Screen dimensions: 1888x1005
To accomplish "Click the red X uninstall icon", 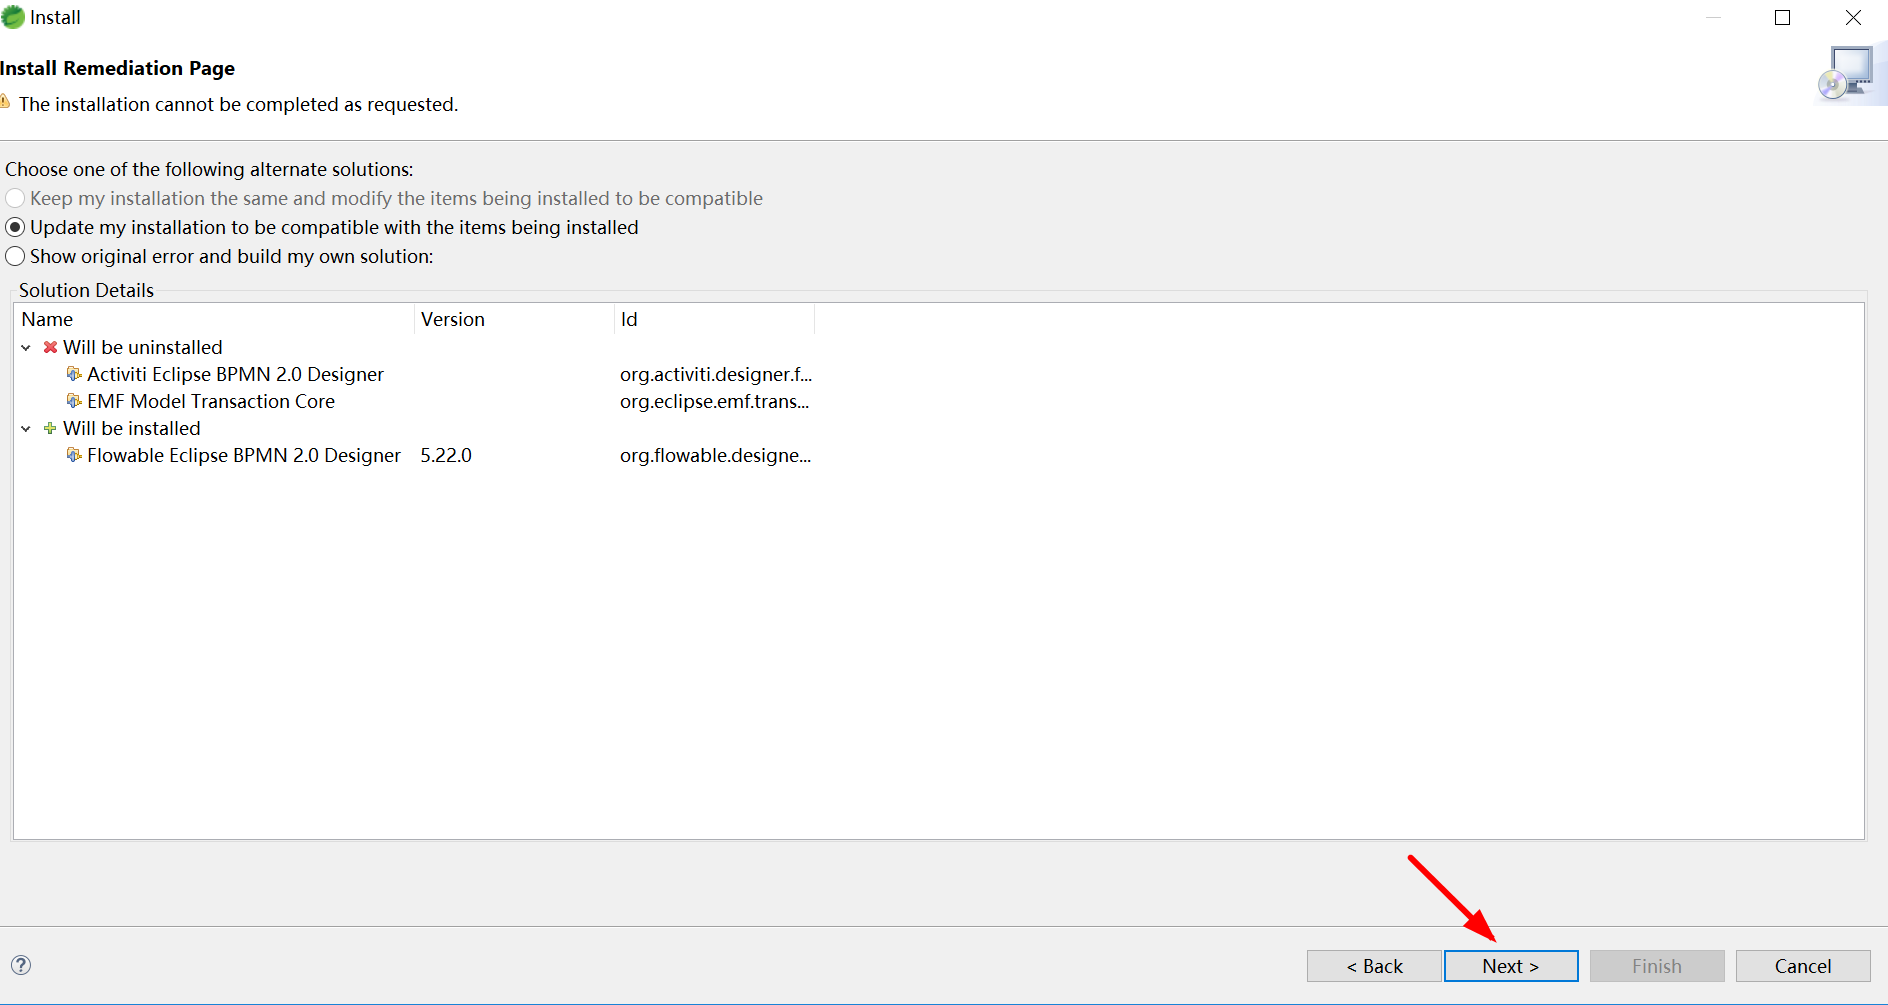I will pyautogui.click(x=50, y=347).
